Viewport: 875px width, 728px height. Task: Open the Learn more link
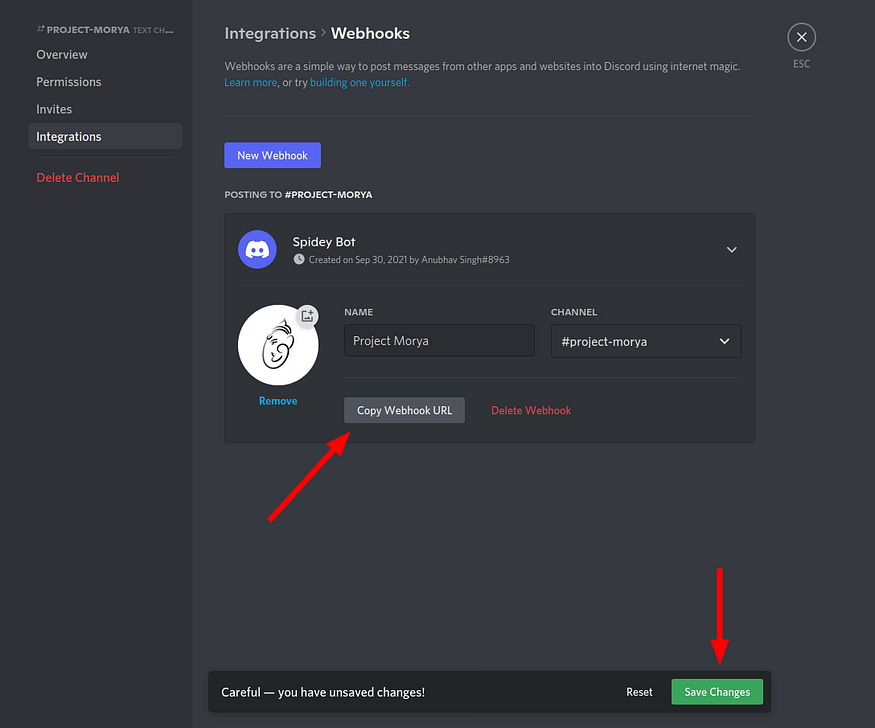pos(251,83)
